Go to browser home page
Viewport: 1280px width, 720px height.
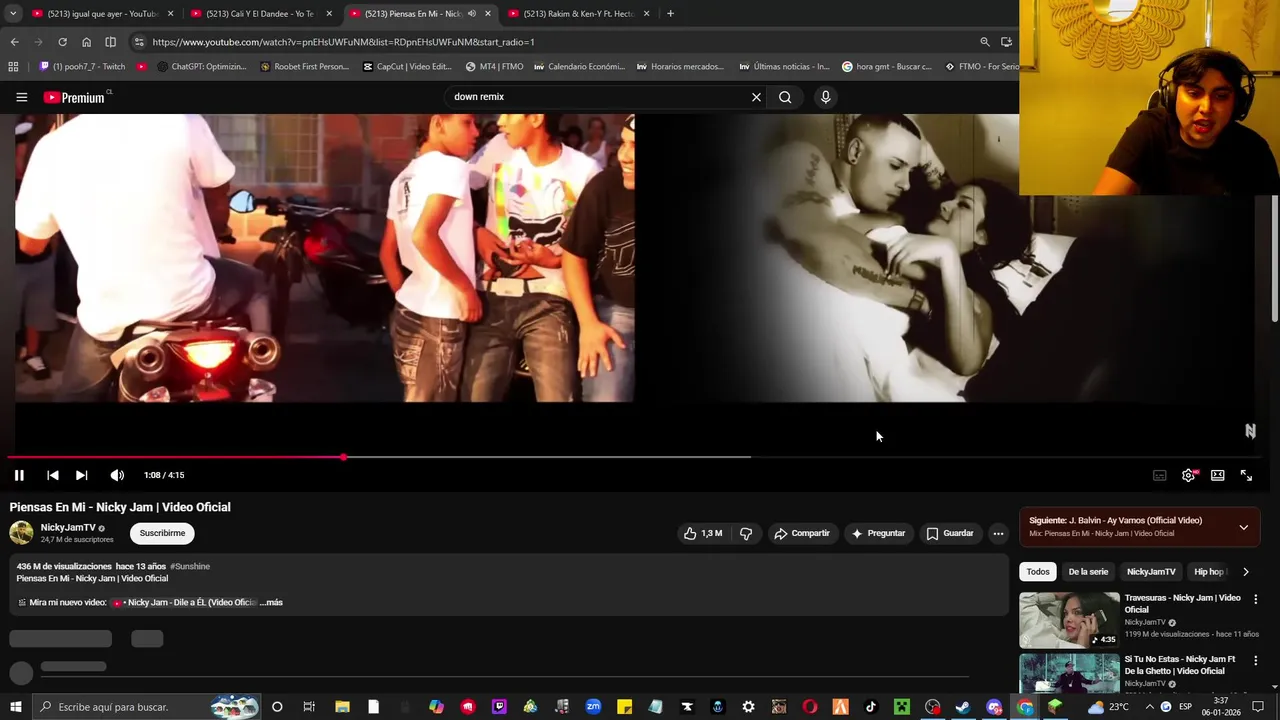(86, 42)
